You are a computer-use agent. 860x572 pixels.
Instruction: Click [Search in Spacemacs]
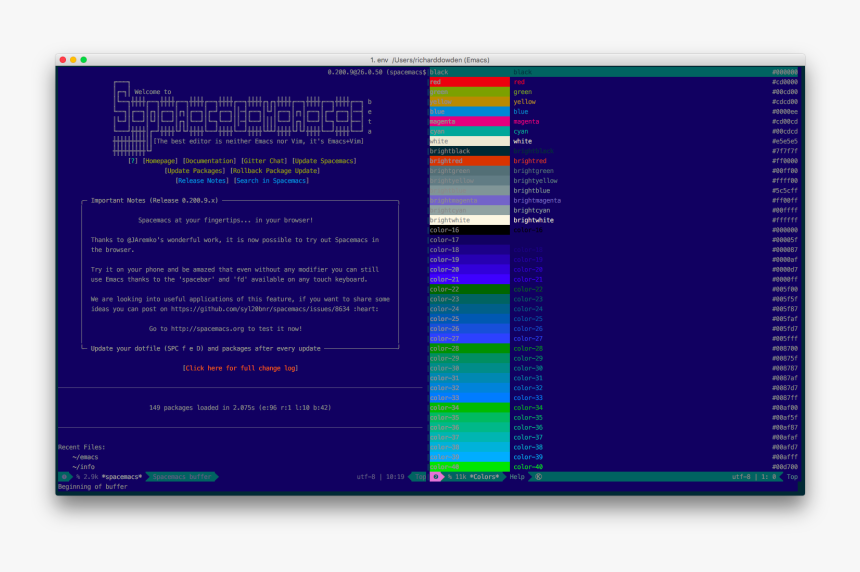(271, 180)
